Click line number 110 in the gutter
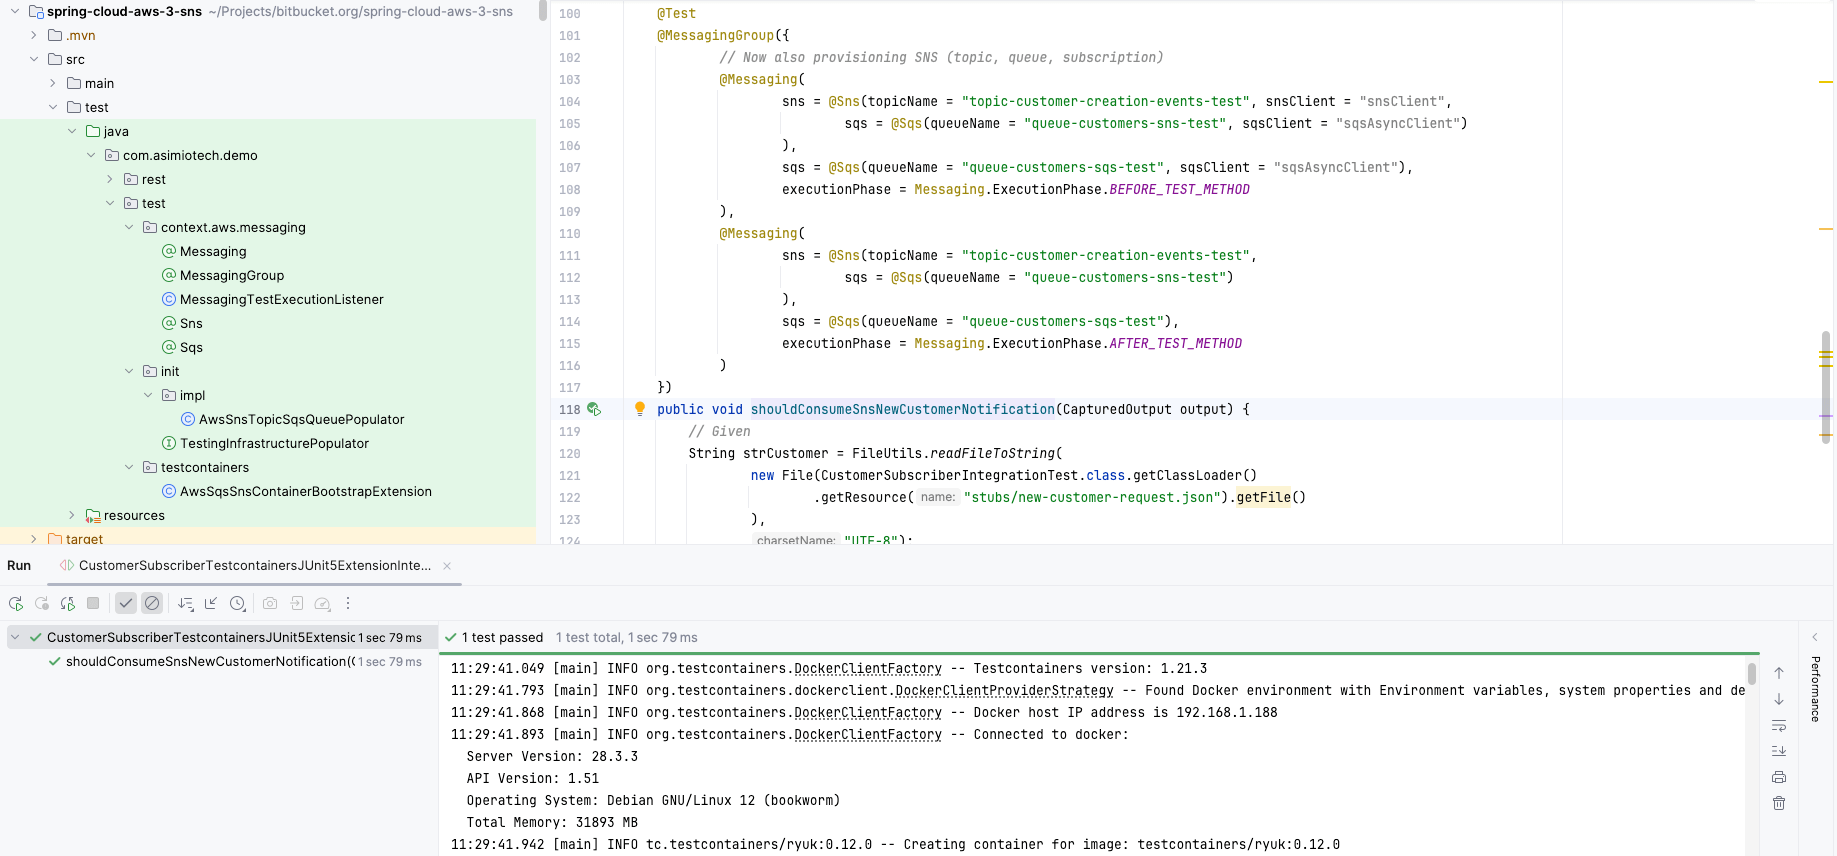 click(569, 233)
